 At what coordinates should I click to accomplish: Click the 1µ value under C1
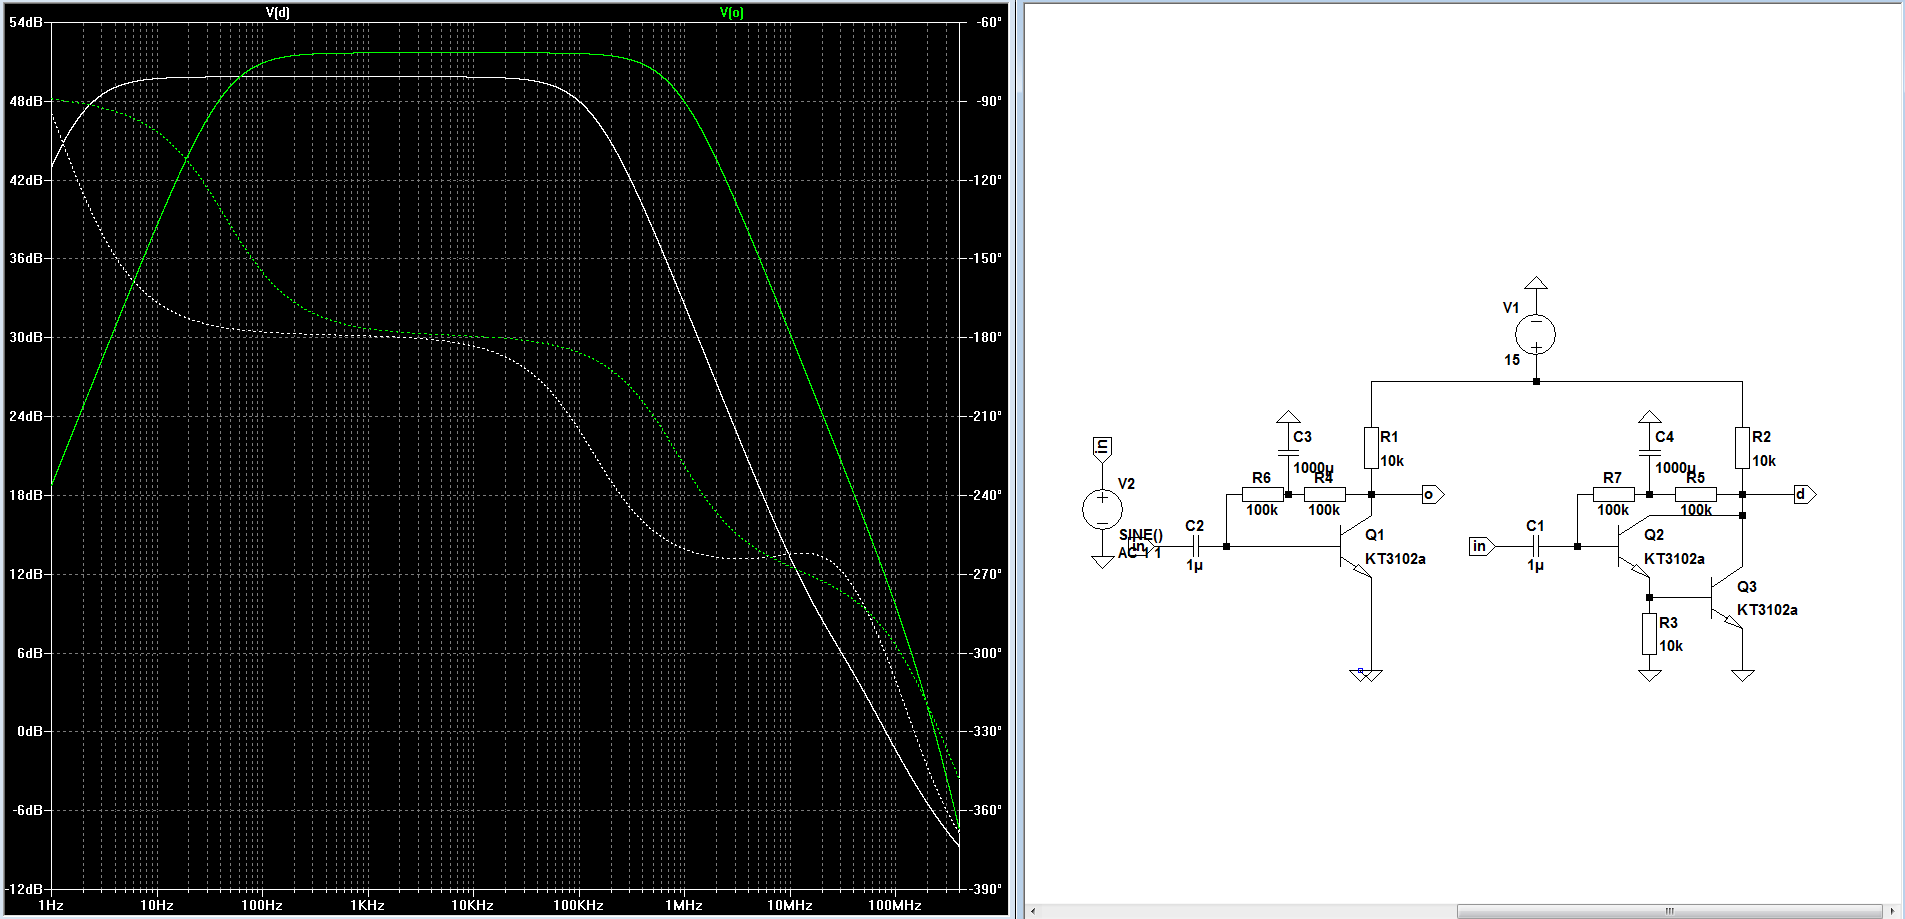(1536, 566)
